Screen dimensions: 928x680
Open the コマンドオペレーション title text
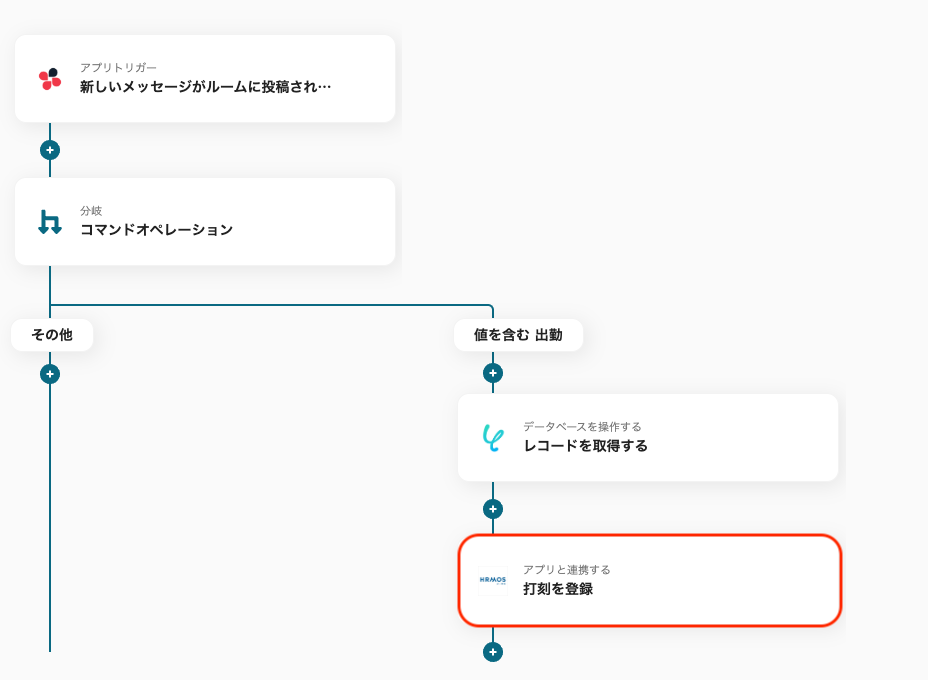[x=156, y=230]
